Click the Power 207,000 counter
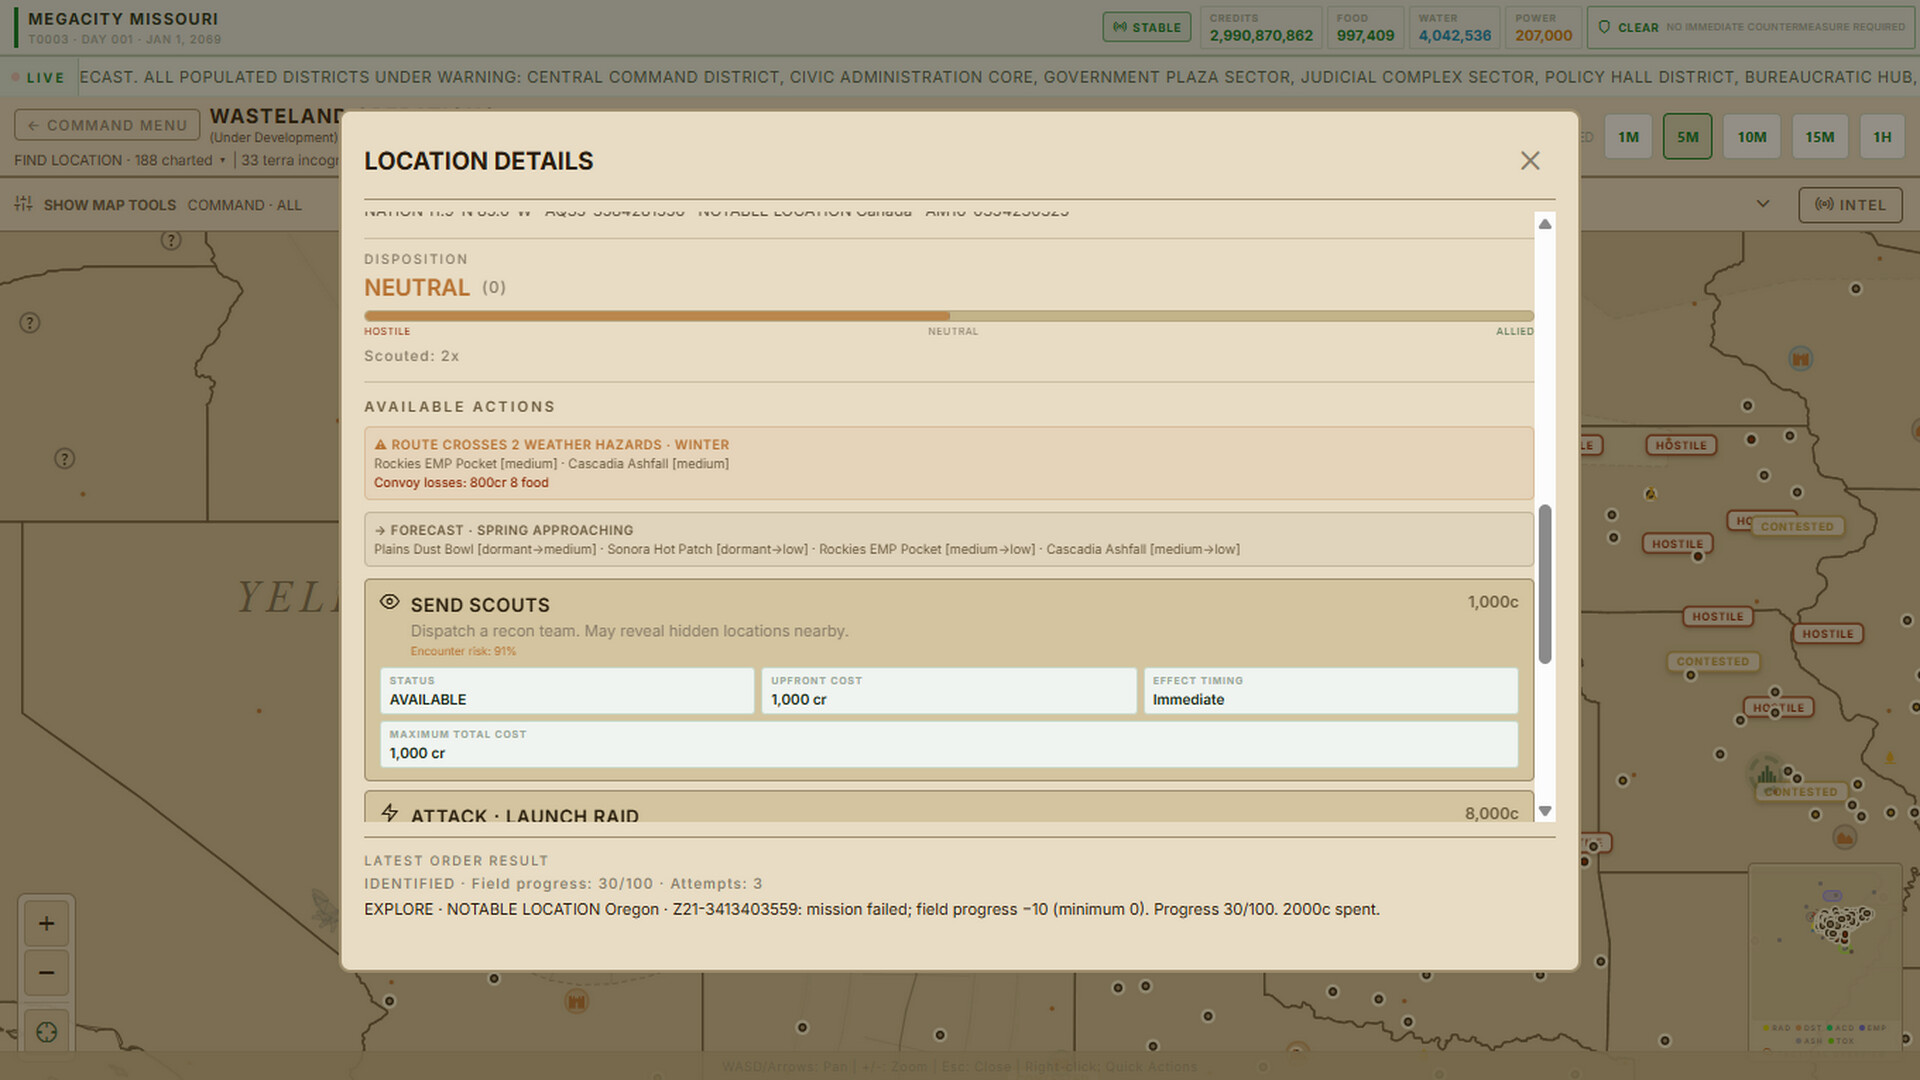 coord(1543,27)
